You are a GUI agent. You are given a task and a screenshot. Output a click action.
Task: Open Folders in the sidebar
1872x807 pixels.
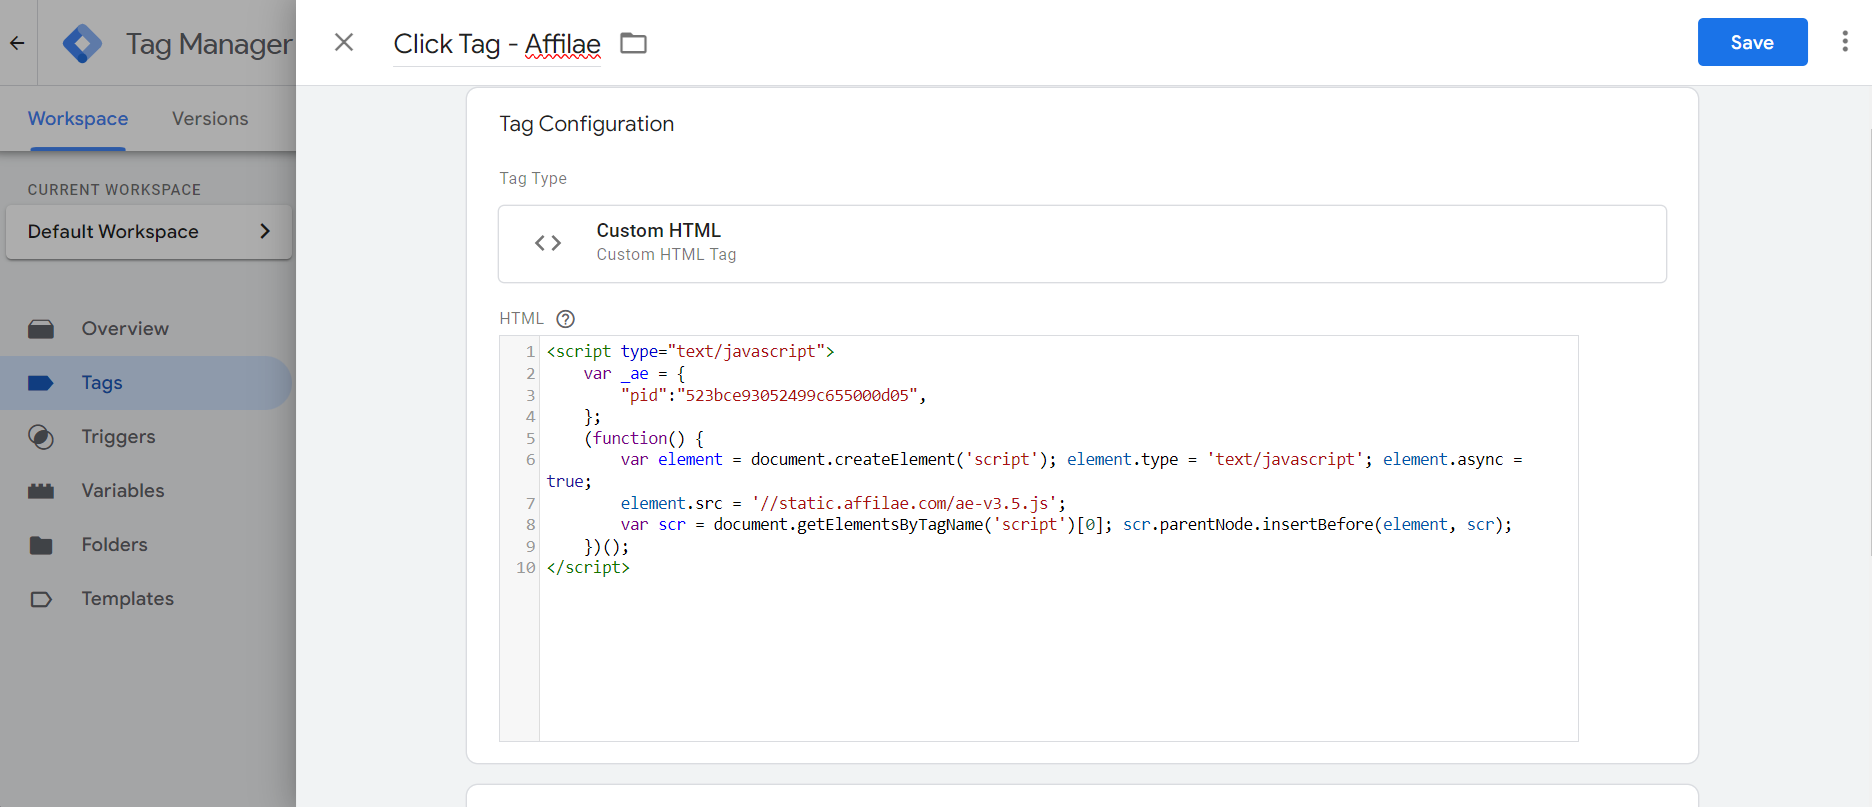coord(114,545)
